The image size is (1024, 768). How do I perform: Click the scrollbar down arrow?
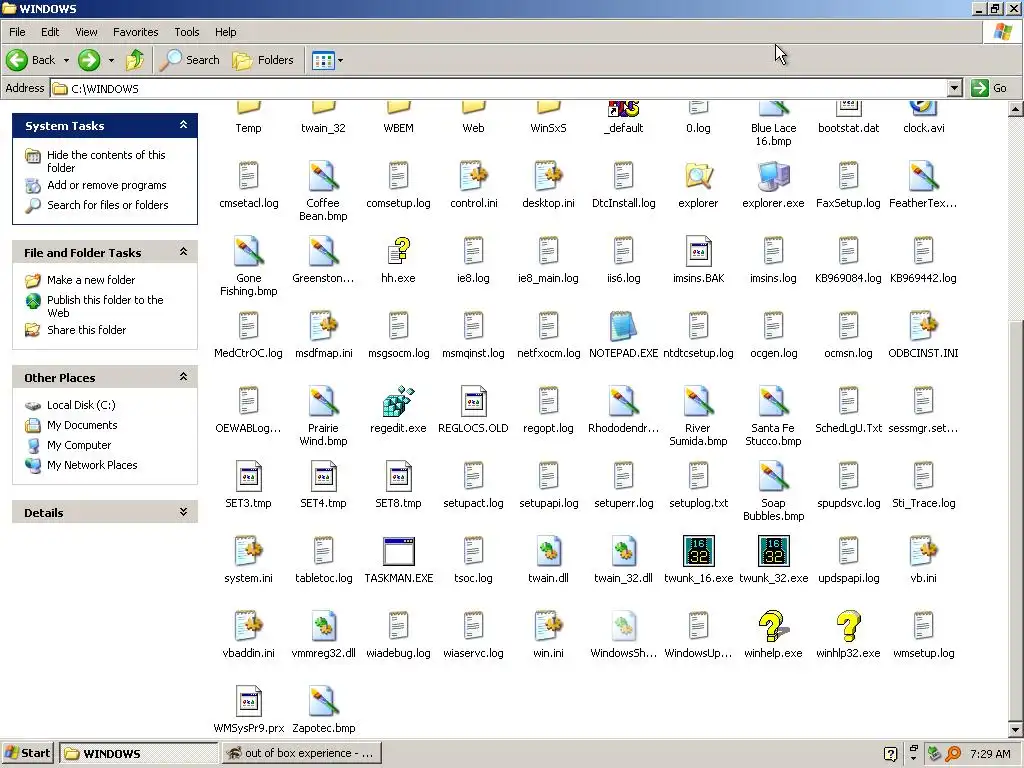pyautogui.click(x=1016, y=729)
